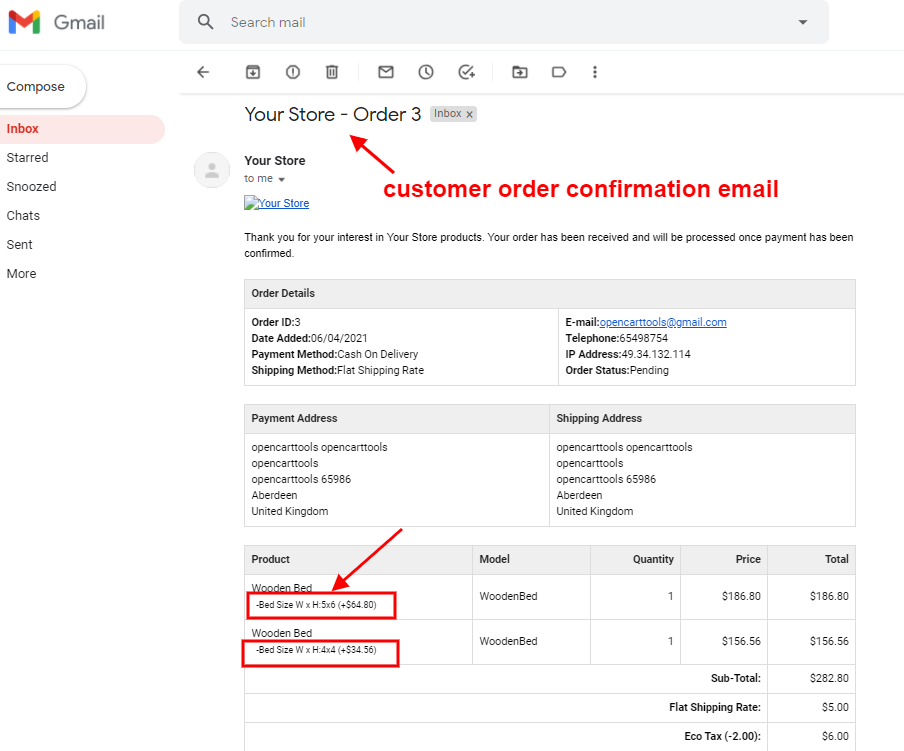
Task: Click into the Search mail field
Action: [500, 22]
